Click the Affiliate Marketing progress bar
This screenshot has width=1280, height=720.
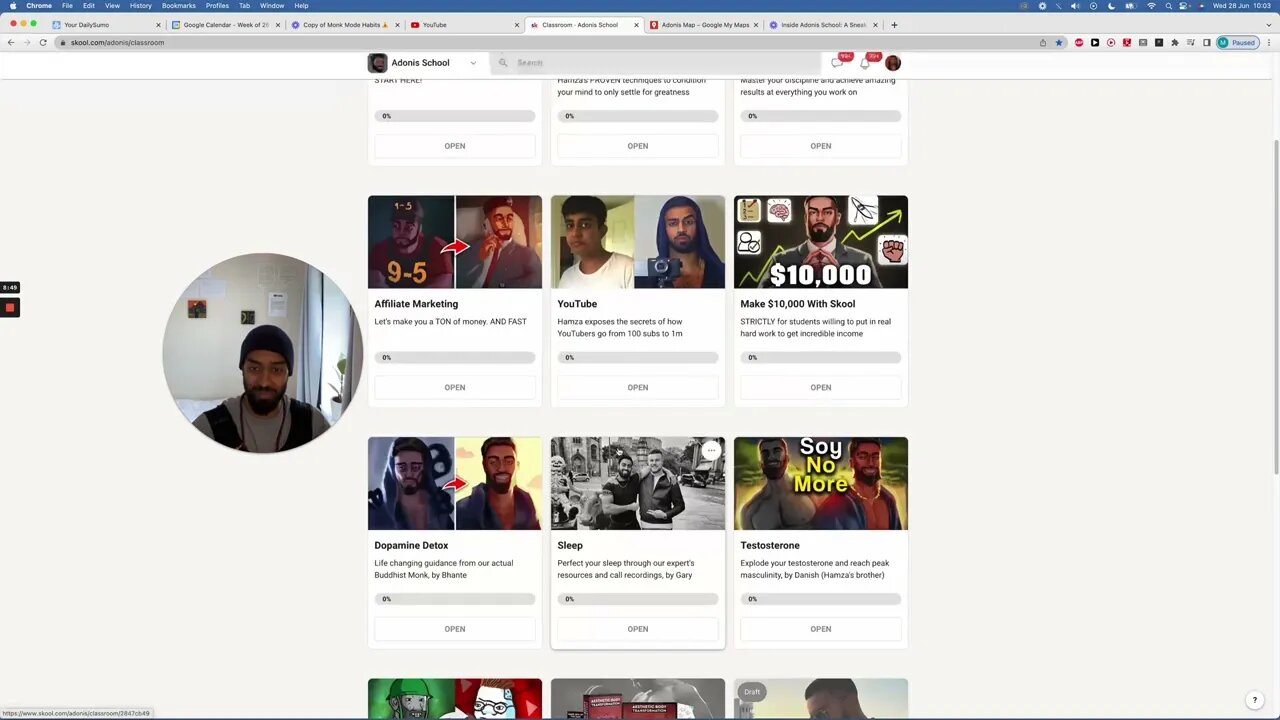point(455,358)
